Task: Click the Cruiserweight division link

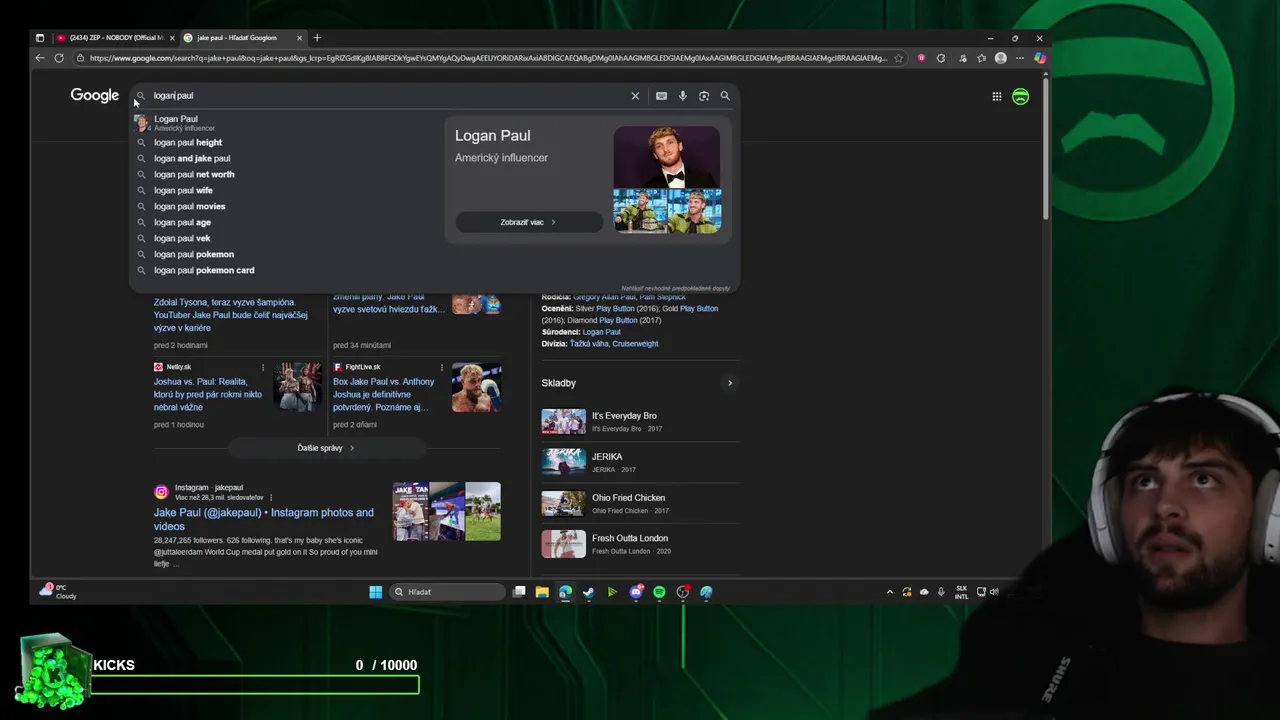Action: click(x=636, y=344)
